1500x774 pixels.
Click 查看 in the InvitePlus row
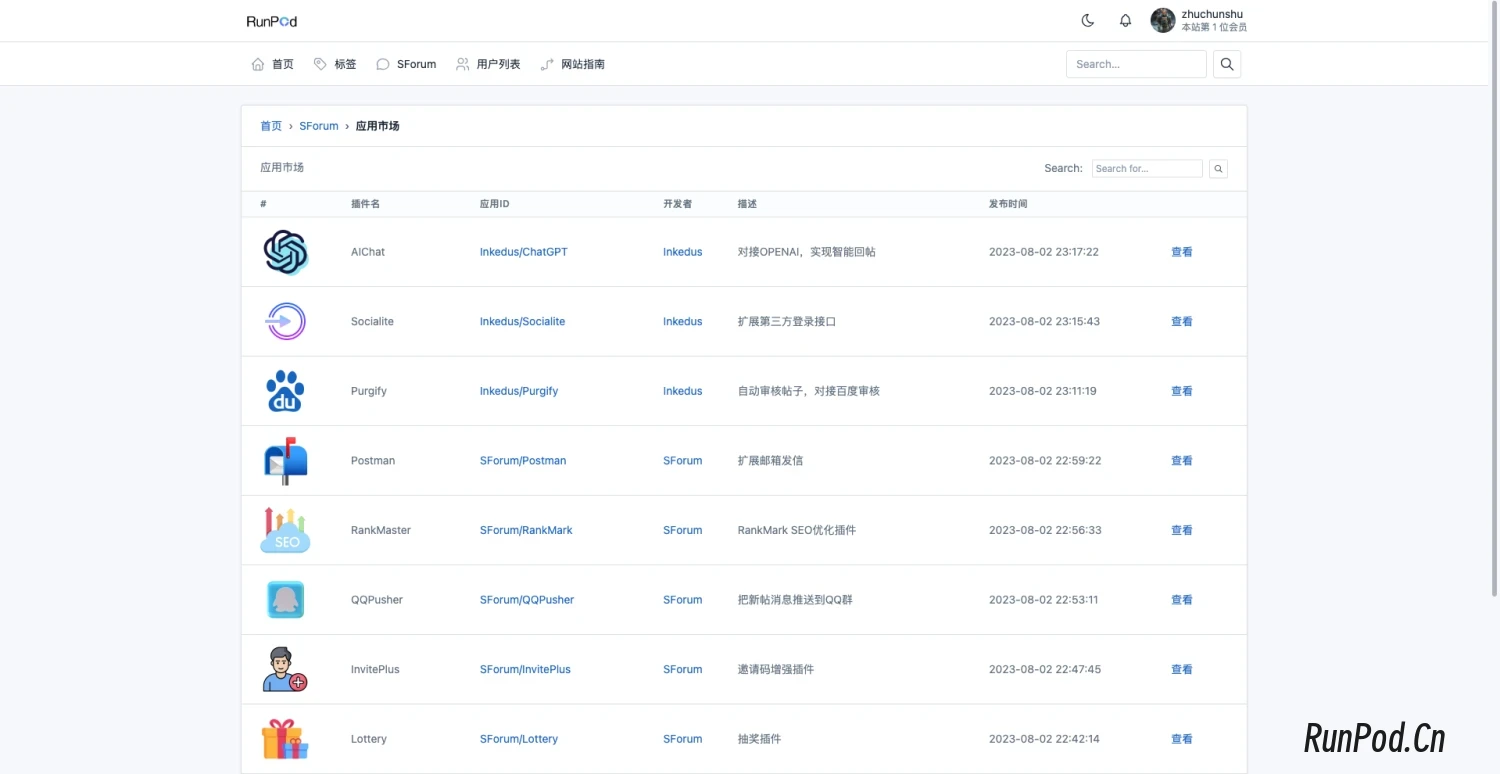pyautogui.click(x=1182, y=669)
